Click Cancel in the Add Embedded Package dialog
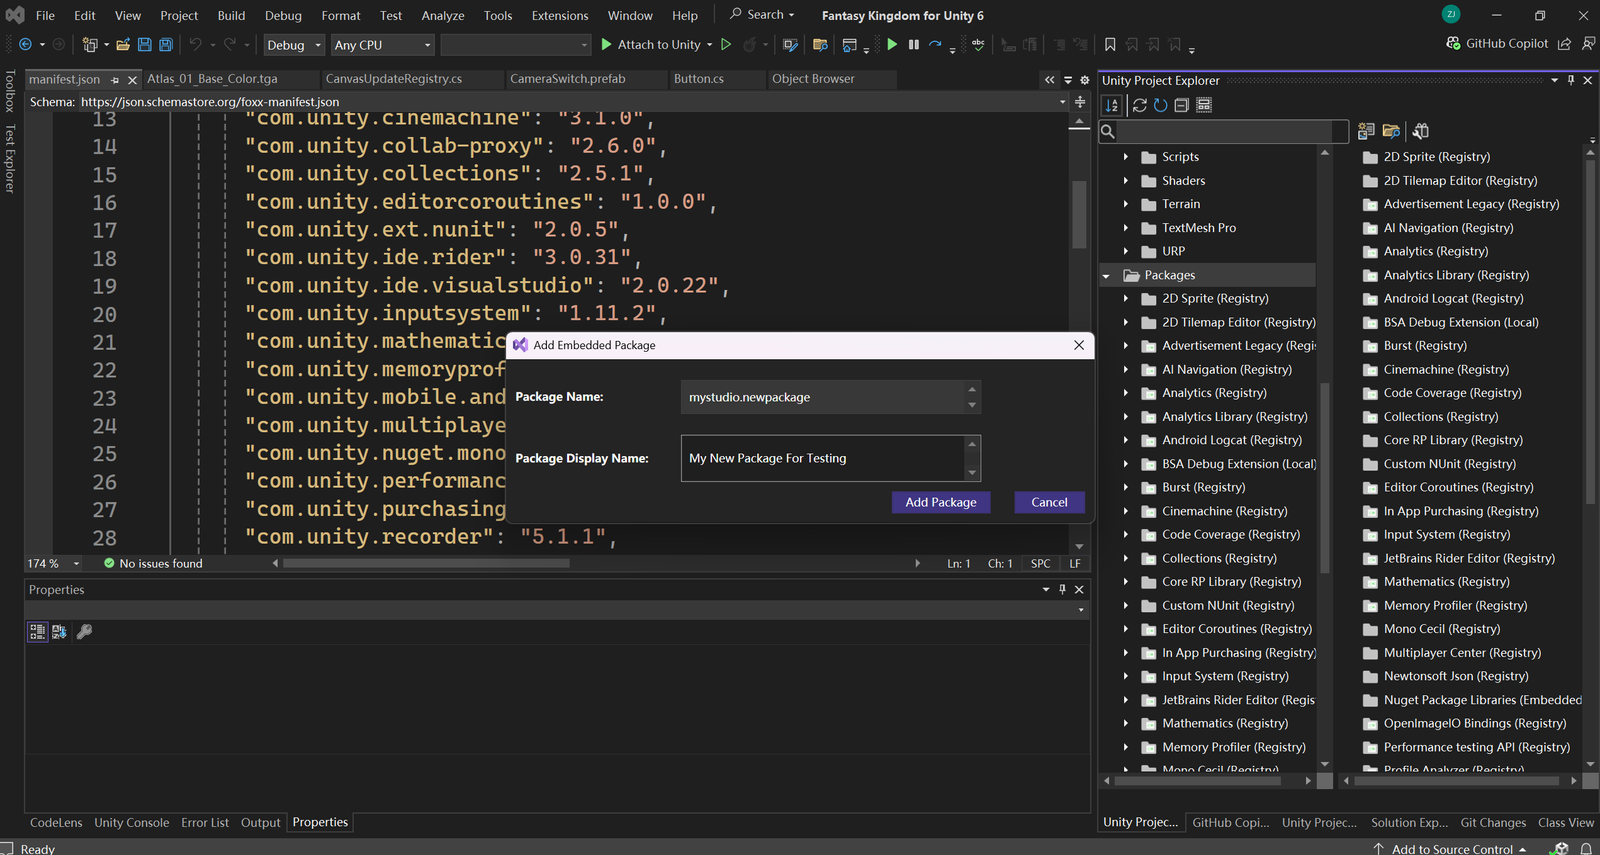 click(x=1049, y=502)
